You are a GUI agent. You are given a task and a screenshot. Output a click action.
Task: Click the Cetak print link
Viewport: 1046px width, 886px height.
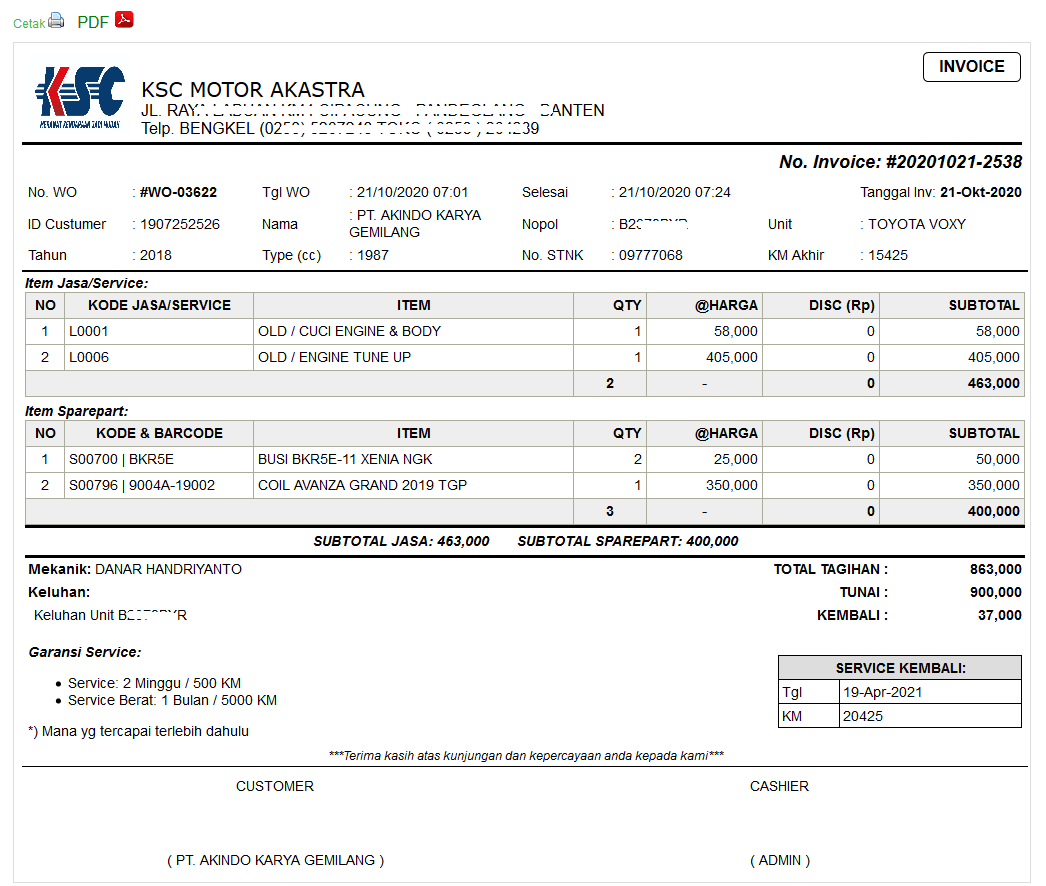29,23
